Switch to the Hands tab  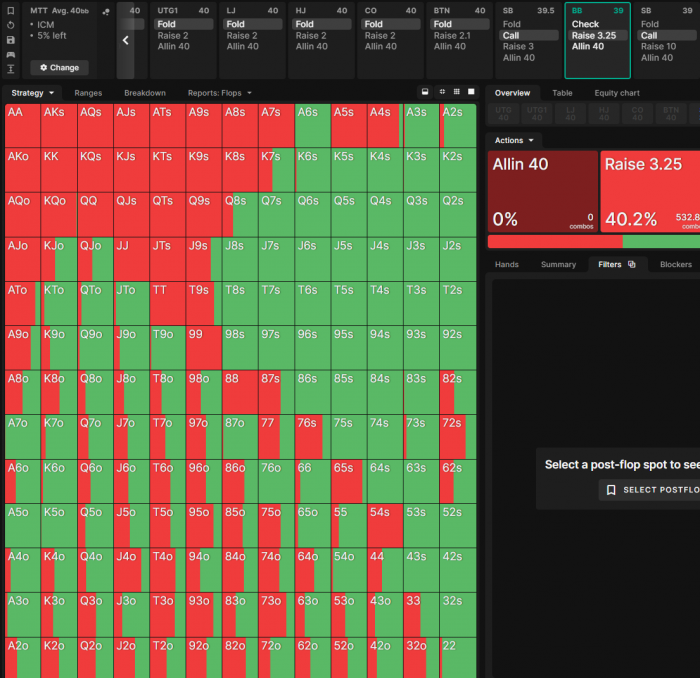pyautogui.click(x=506, y=264)
